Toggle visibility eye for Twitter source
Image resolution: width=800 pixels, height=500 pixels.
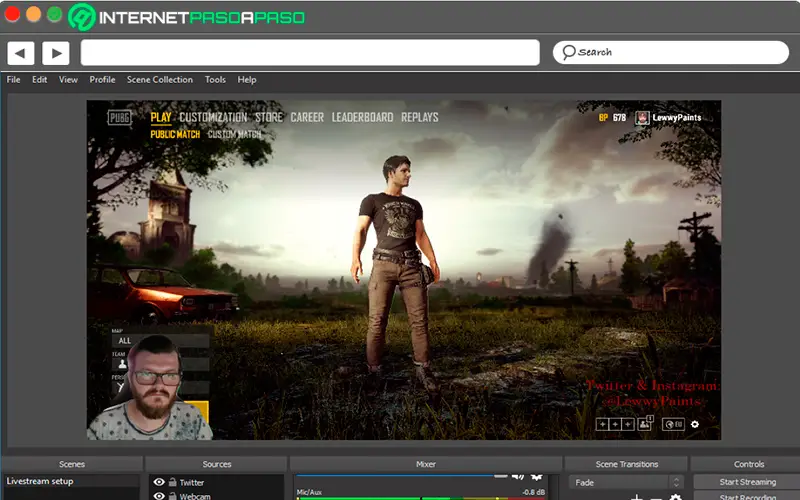click(159, 482)
